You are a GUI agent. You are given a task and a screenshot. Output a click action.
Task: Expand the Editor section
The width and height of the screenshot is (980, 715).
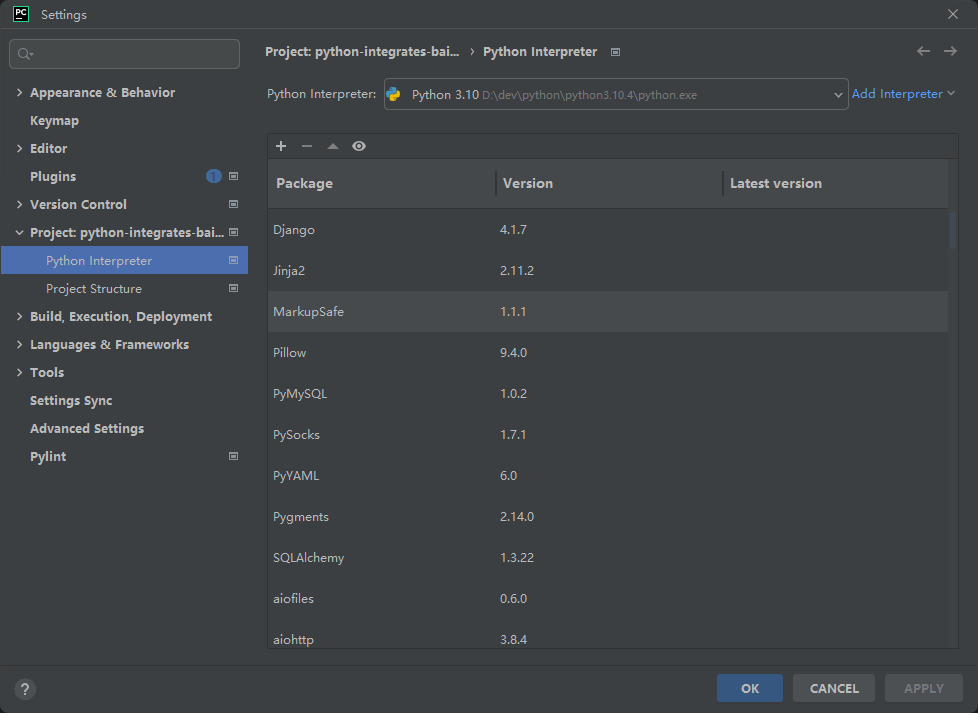[x=19, y=148]
